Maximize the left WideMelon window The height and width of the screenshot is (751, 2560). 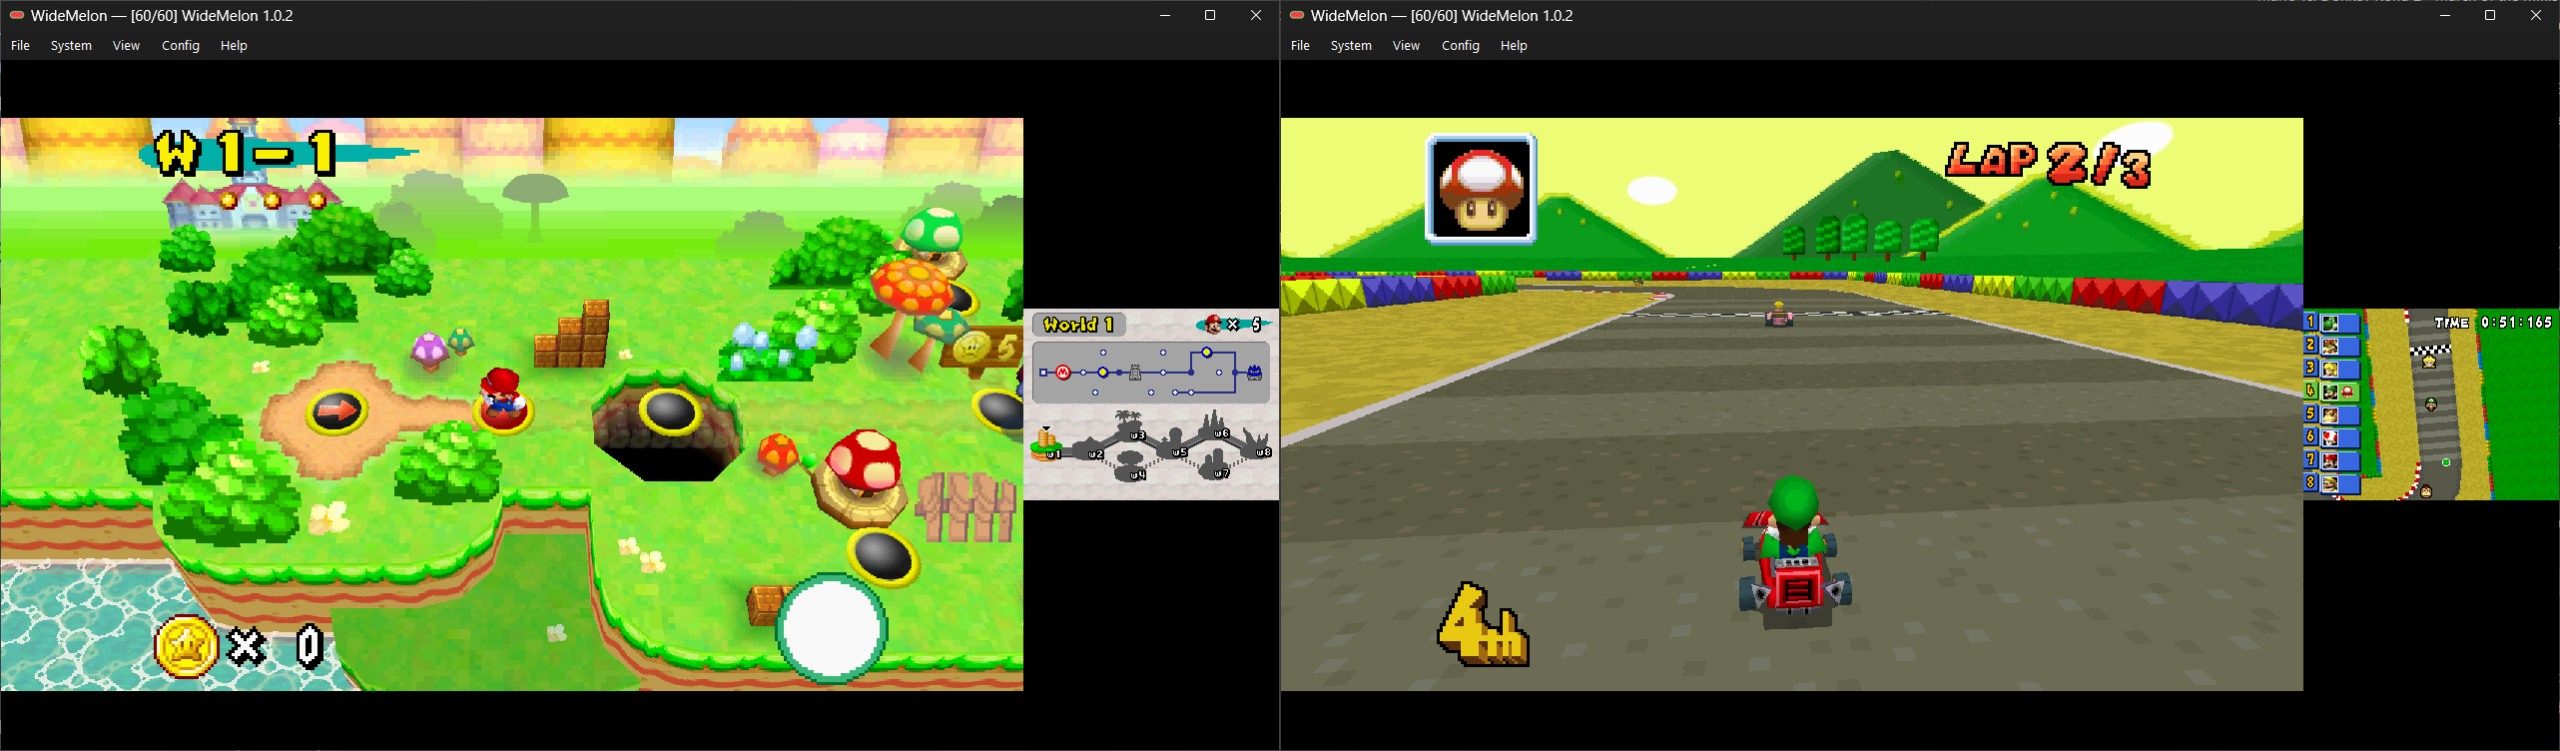[x=1210, y=15]
